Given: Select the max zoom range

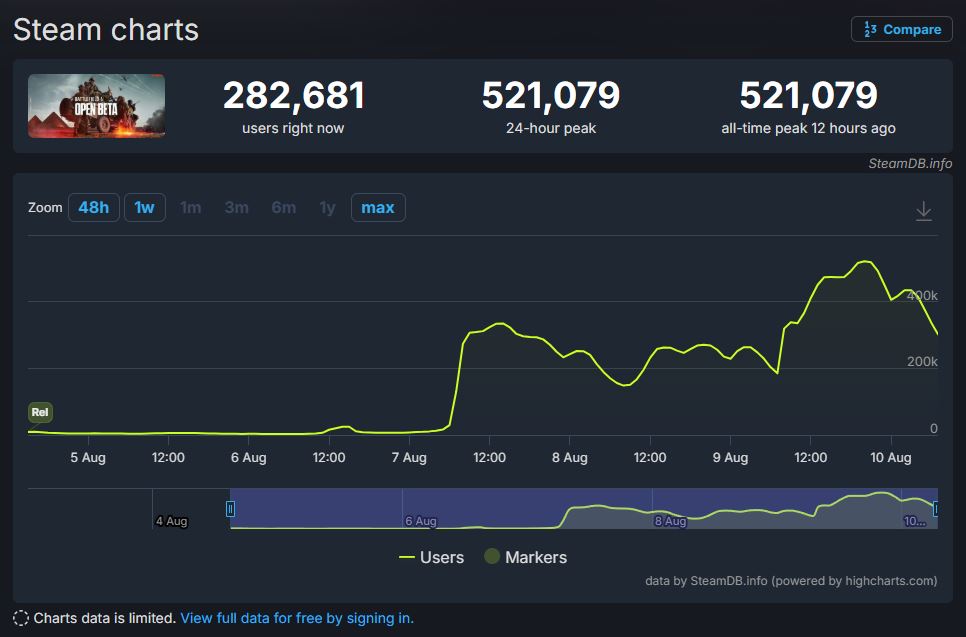Looking at the screenshot, I should (x=377, y=208).
